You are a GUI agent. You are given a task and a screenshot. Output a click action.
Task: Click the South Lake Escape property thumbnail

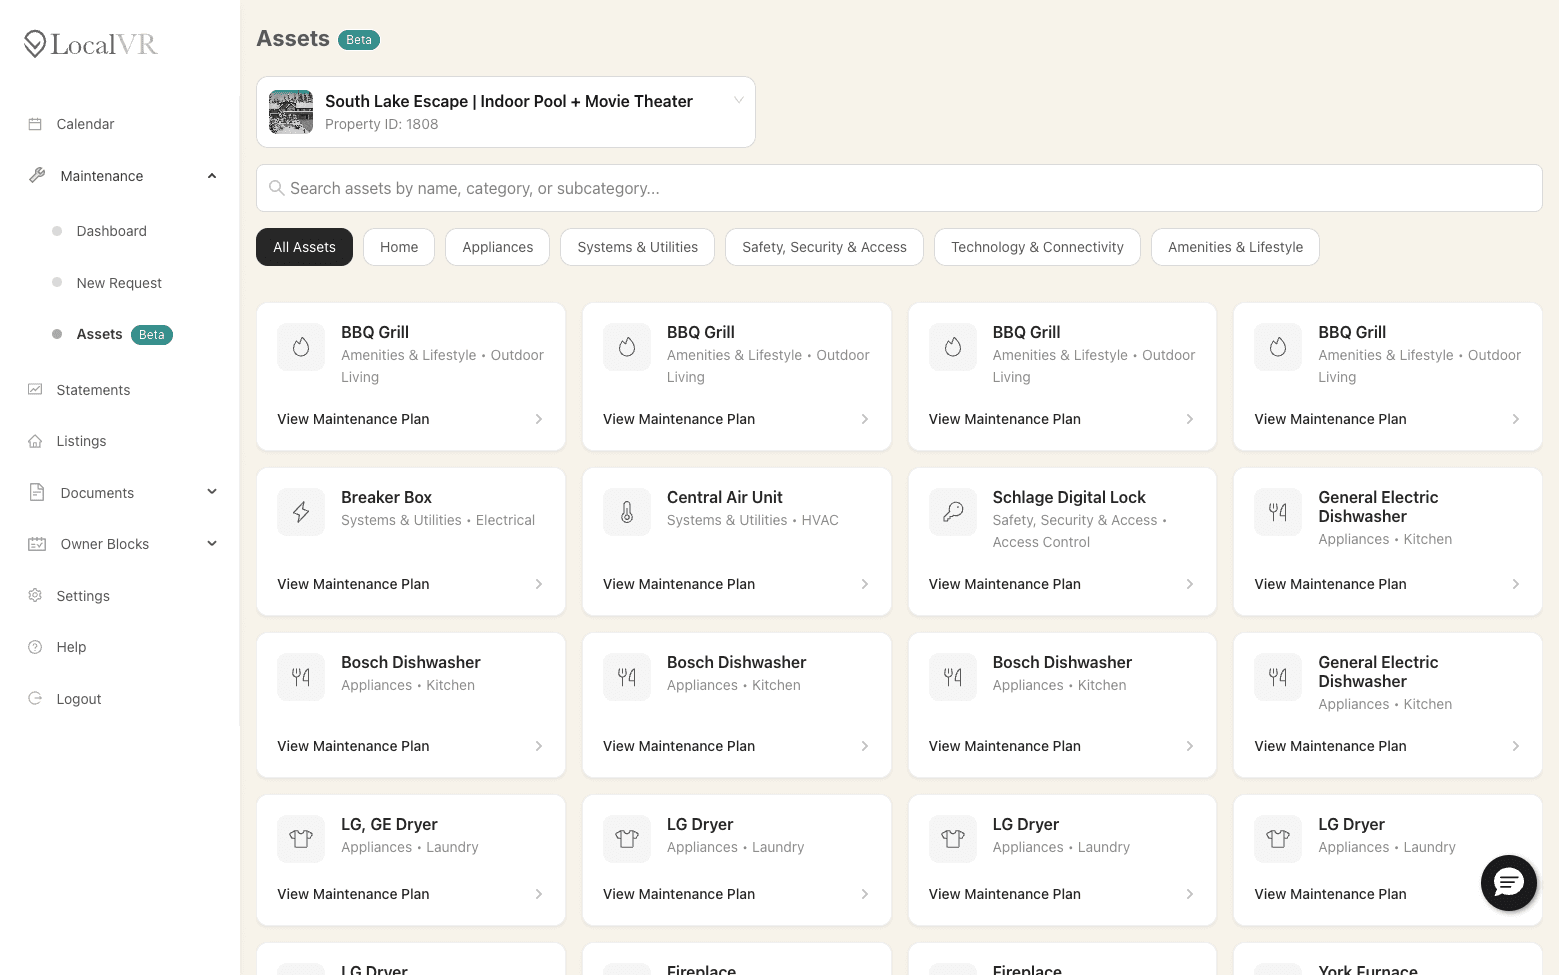290,111
